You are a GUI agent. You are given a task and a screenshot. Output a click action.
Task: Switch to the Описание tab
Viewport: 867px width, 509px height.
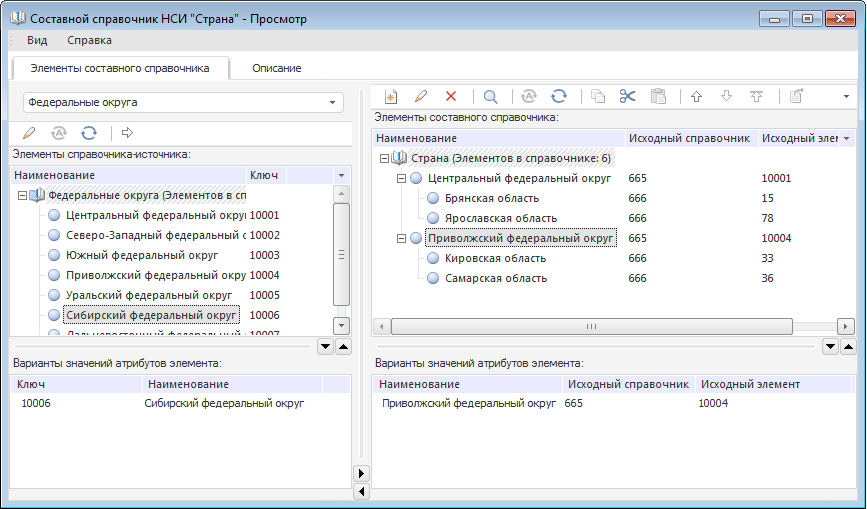(x=276, y=68)
